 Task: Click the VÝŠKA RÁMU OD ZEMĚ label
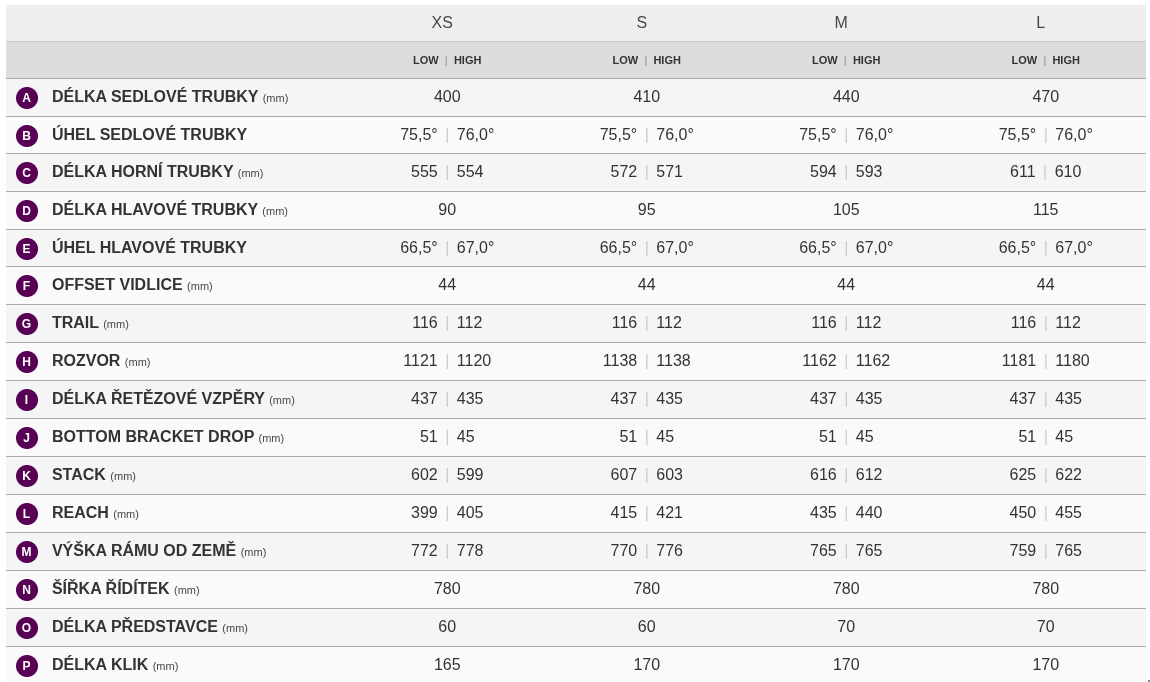(144, 551)
